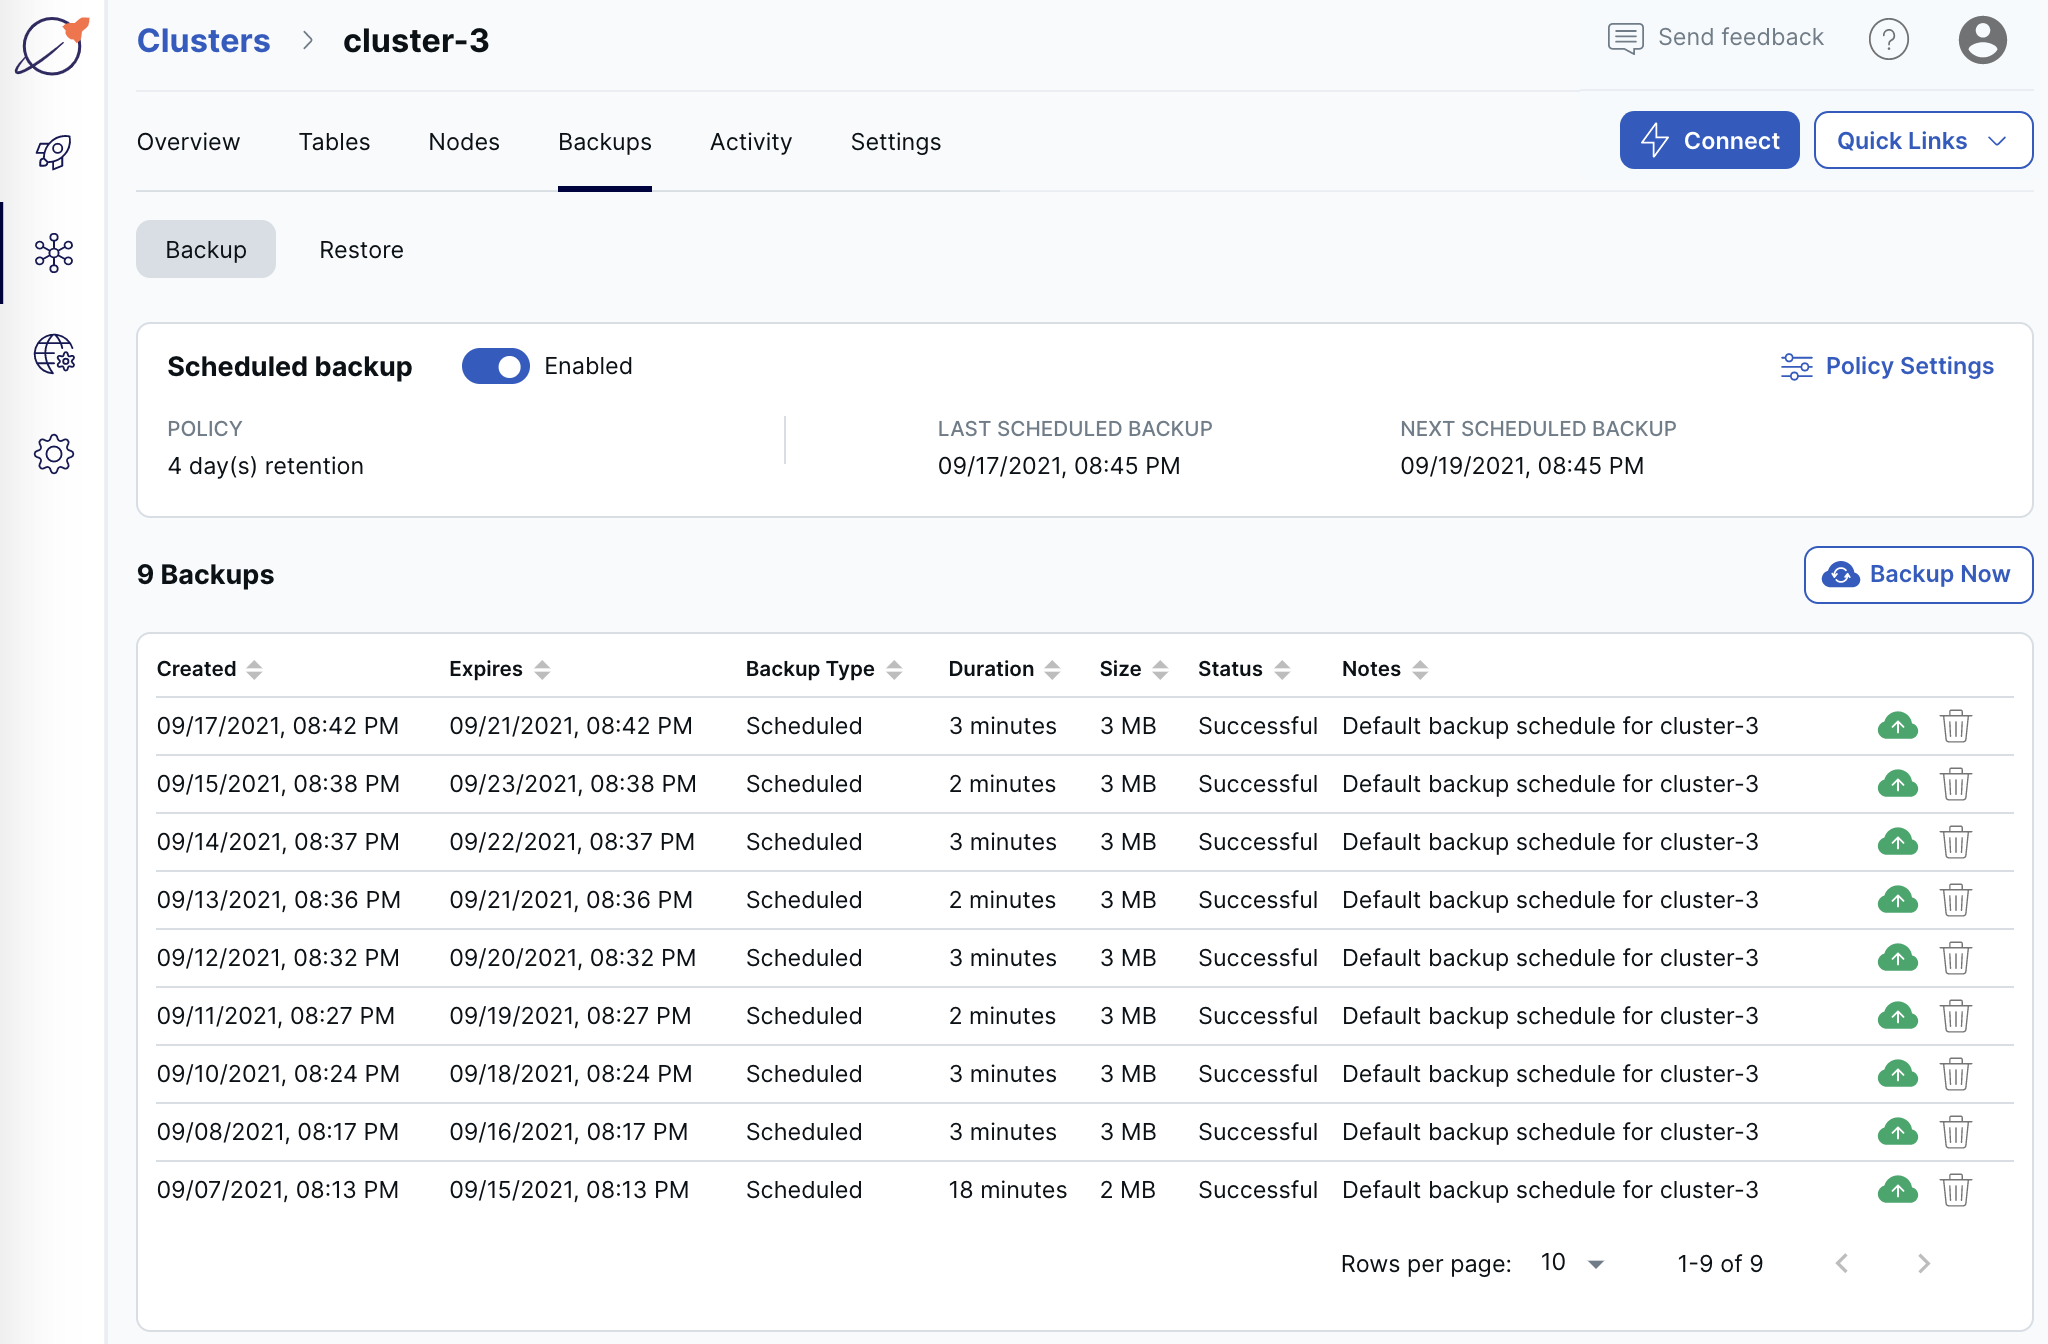Screen dimensions: 2048x1344
Task: Switch to the Tables tab
Action: click(x=334, y=142)
